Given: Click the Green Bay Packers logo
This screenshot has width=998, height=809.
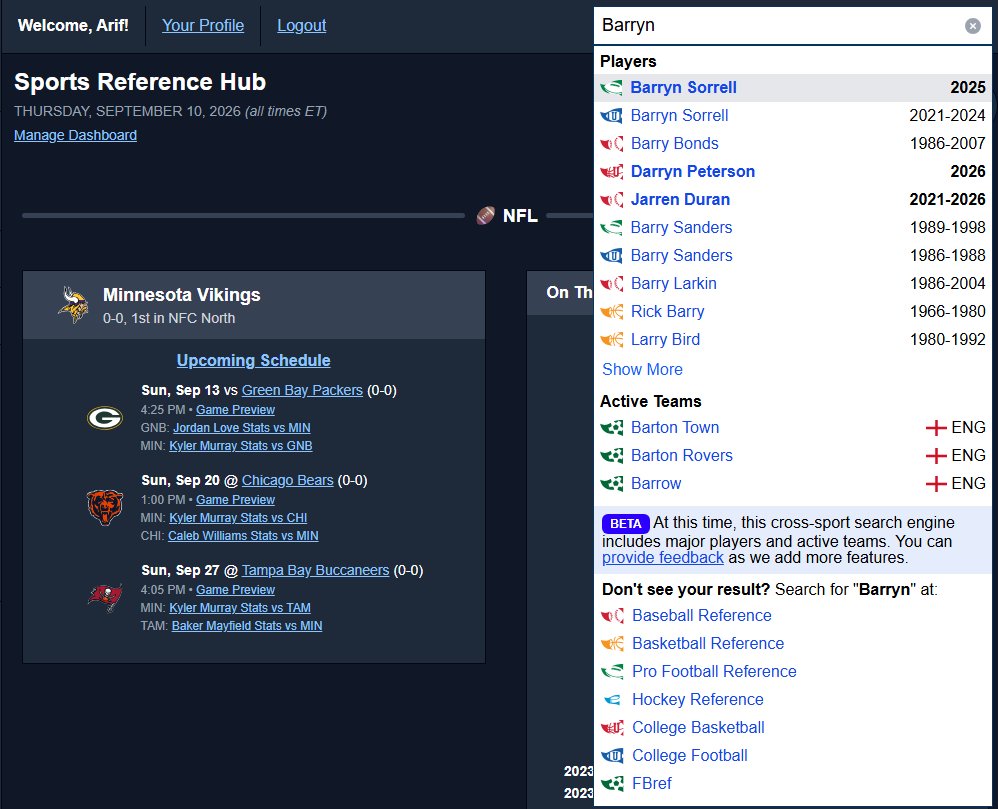Looking at the screenshot, I should [x=105, y=418].
